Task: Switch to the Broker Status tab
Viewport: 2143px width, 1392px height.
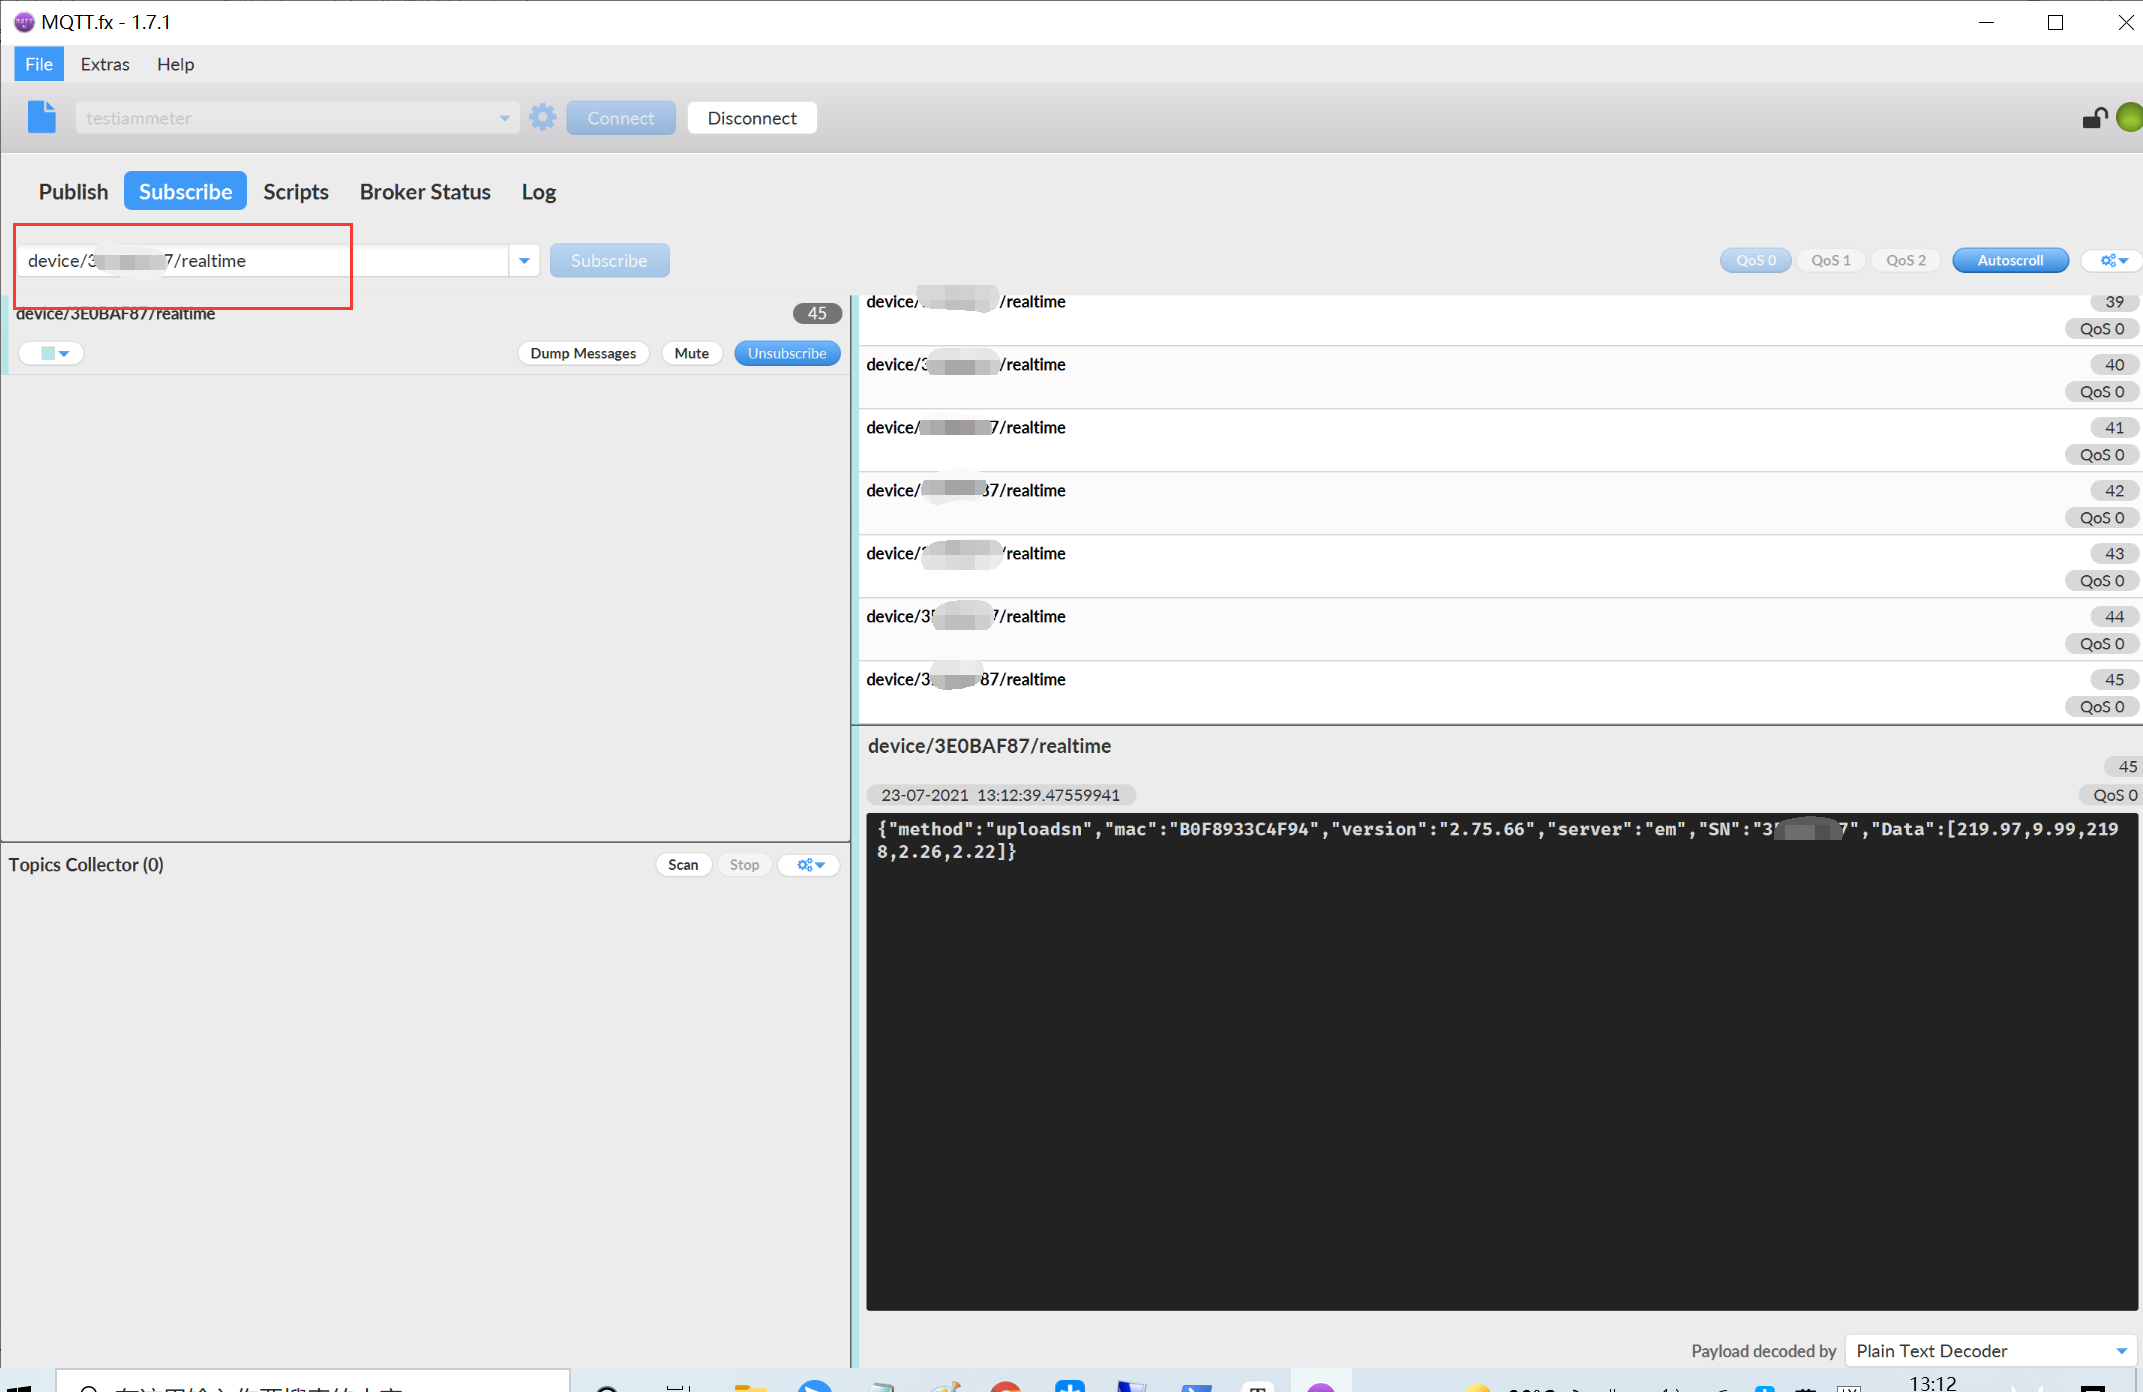Action: point(425,192)
